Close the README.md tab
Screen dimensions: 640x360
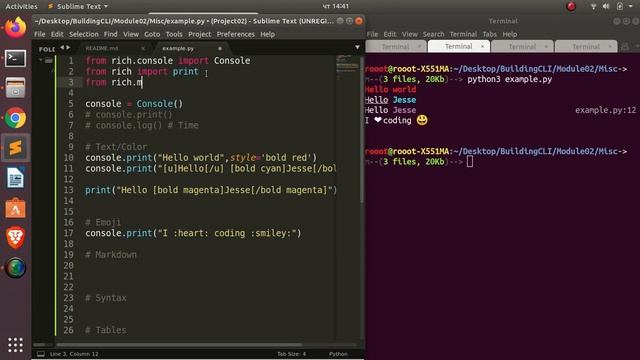tap(143, 48)
